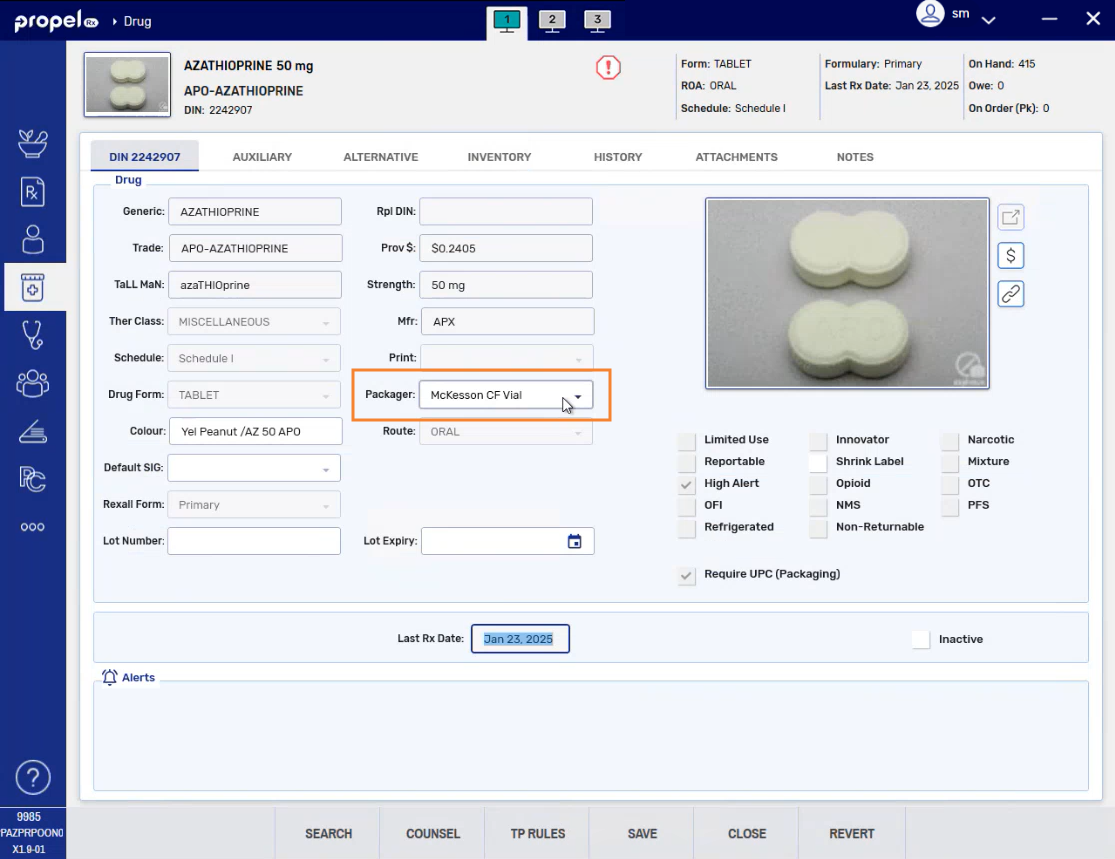Click the stethoscope prescriber icon in sidebar
Screen dimensions: 1115x859
coord(33,335)
